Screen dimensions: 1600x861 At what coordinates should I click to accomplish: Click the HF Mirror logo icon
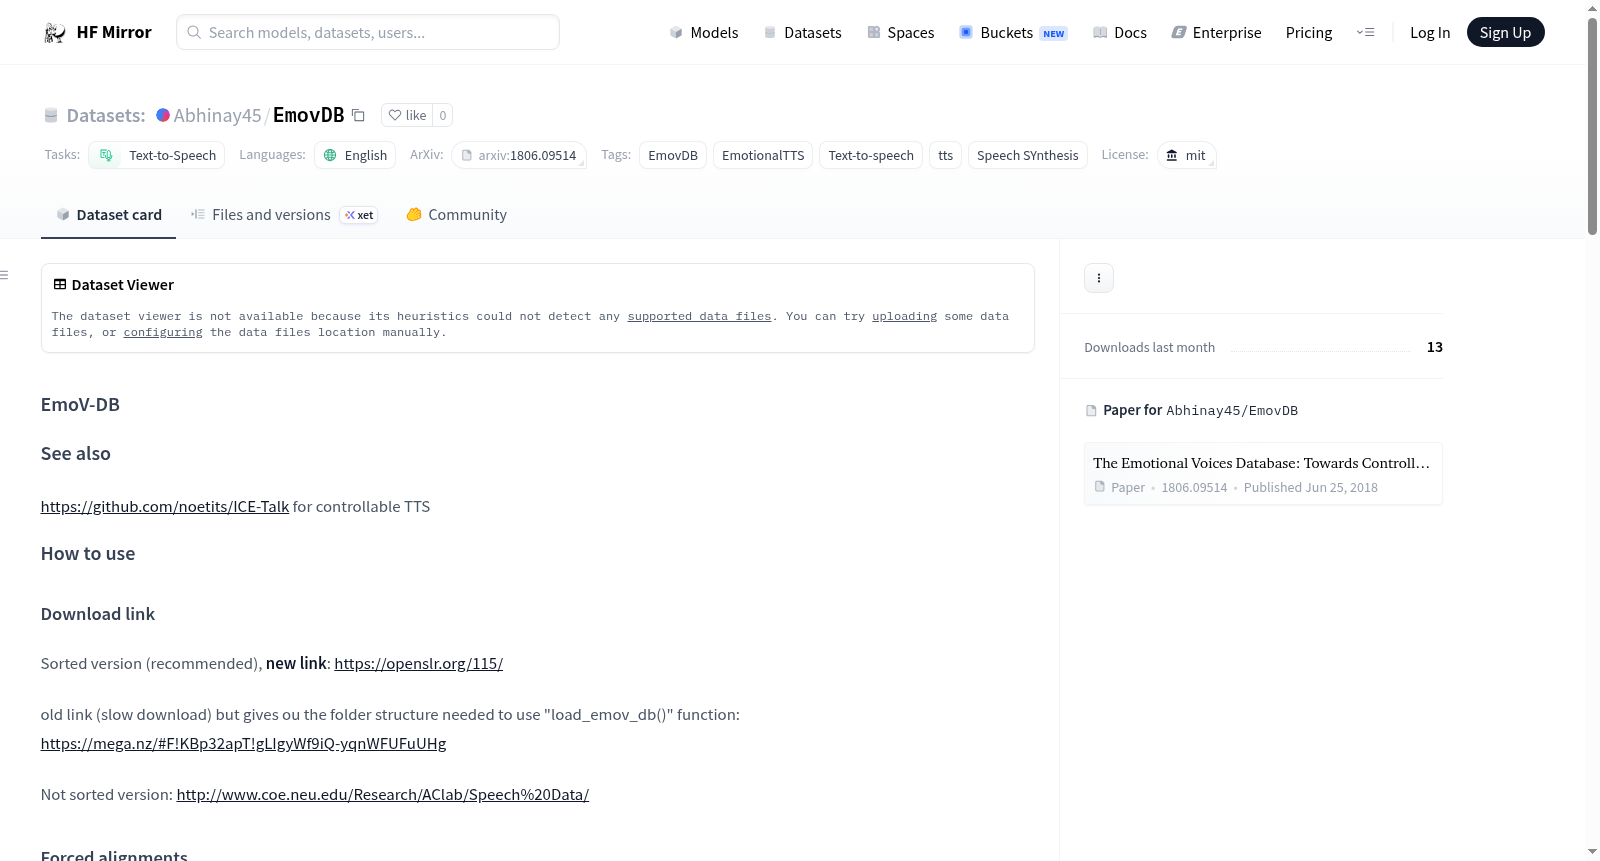(x=55, y=33)
